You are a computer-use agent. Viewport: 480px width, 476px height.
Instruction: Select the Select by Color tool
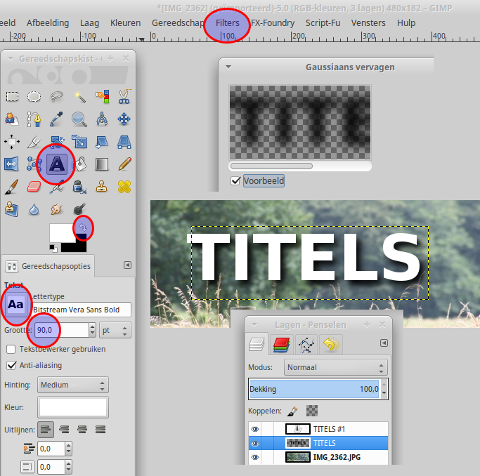[102, 97]
